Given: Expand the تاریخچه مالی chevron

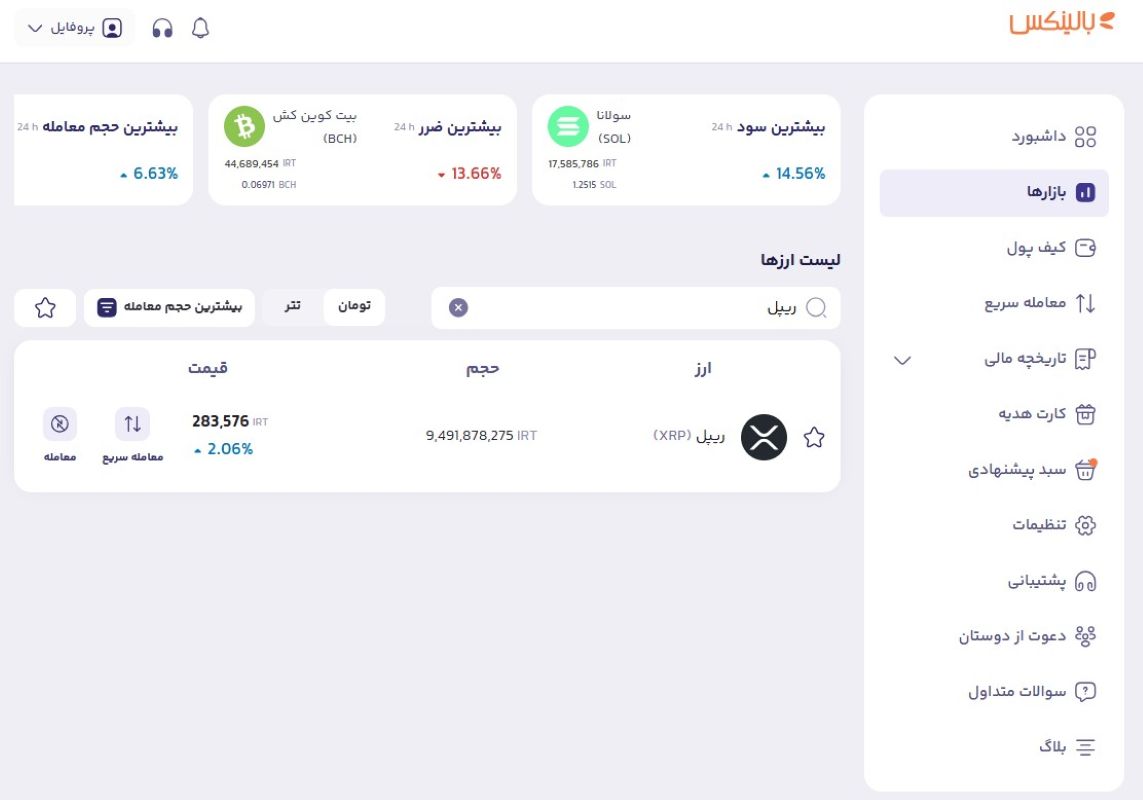Looking at the screenshot, I should coord(902,360).
